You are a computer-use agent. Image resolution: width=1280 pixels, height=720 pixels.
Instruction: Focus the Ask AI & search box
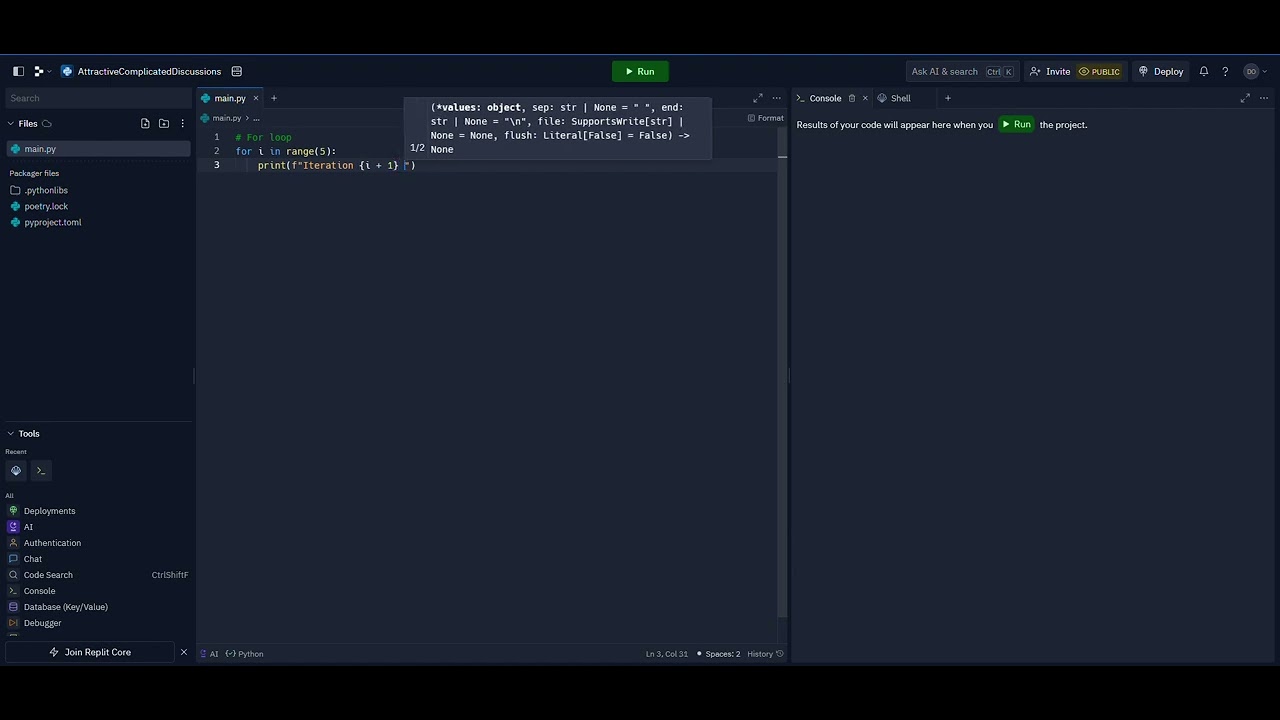click(962, 71)
